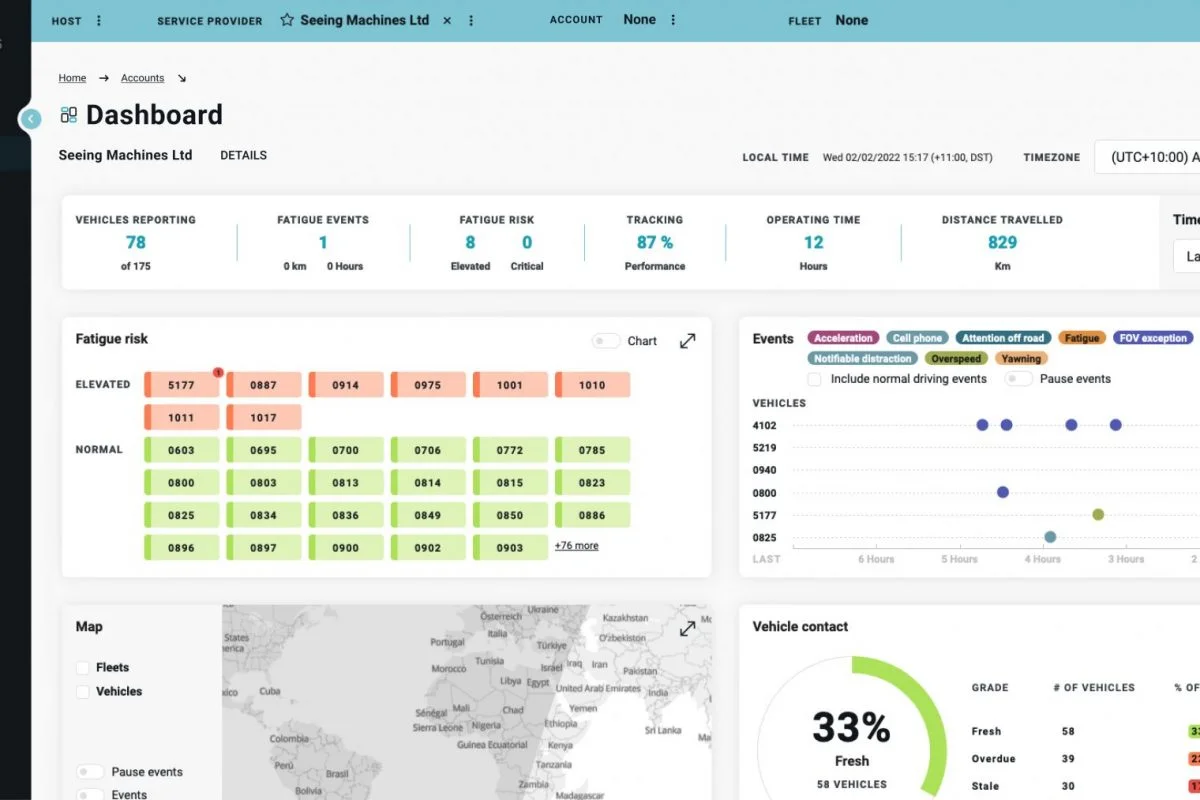Open normal vehicle 0896
Screen dimensions: 1200x800
182,548
